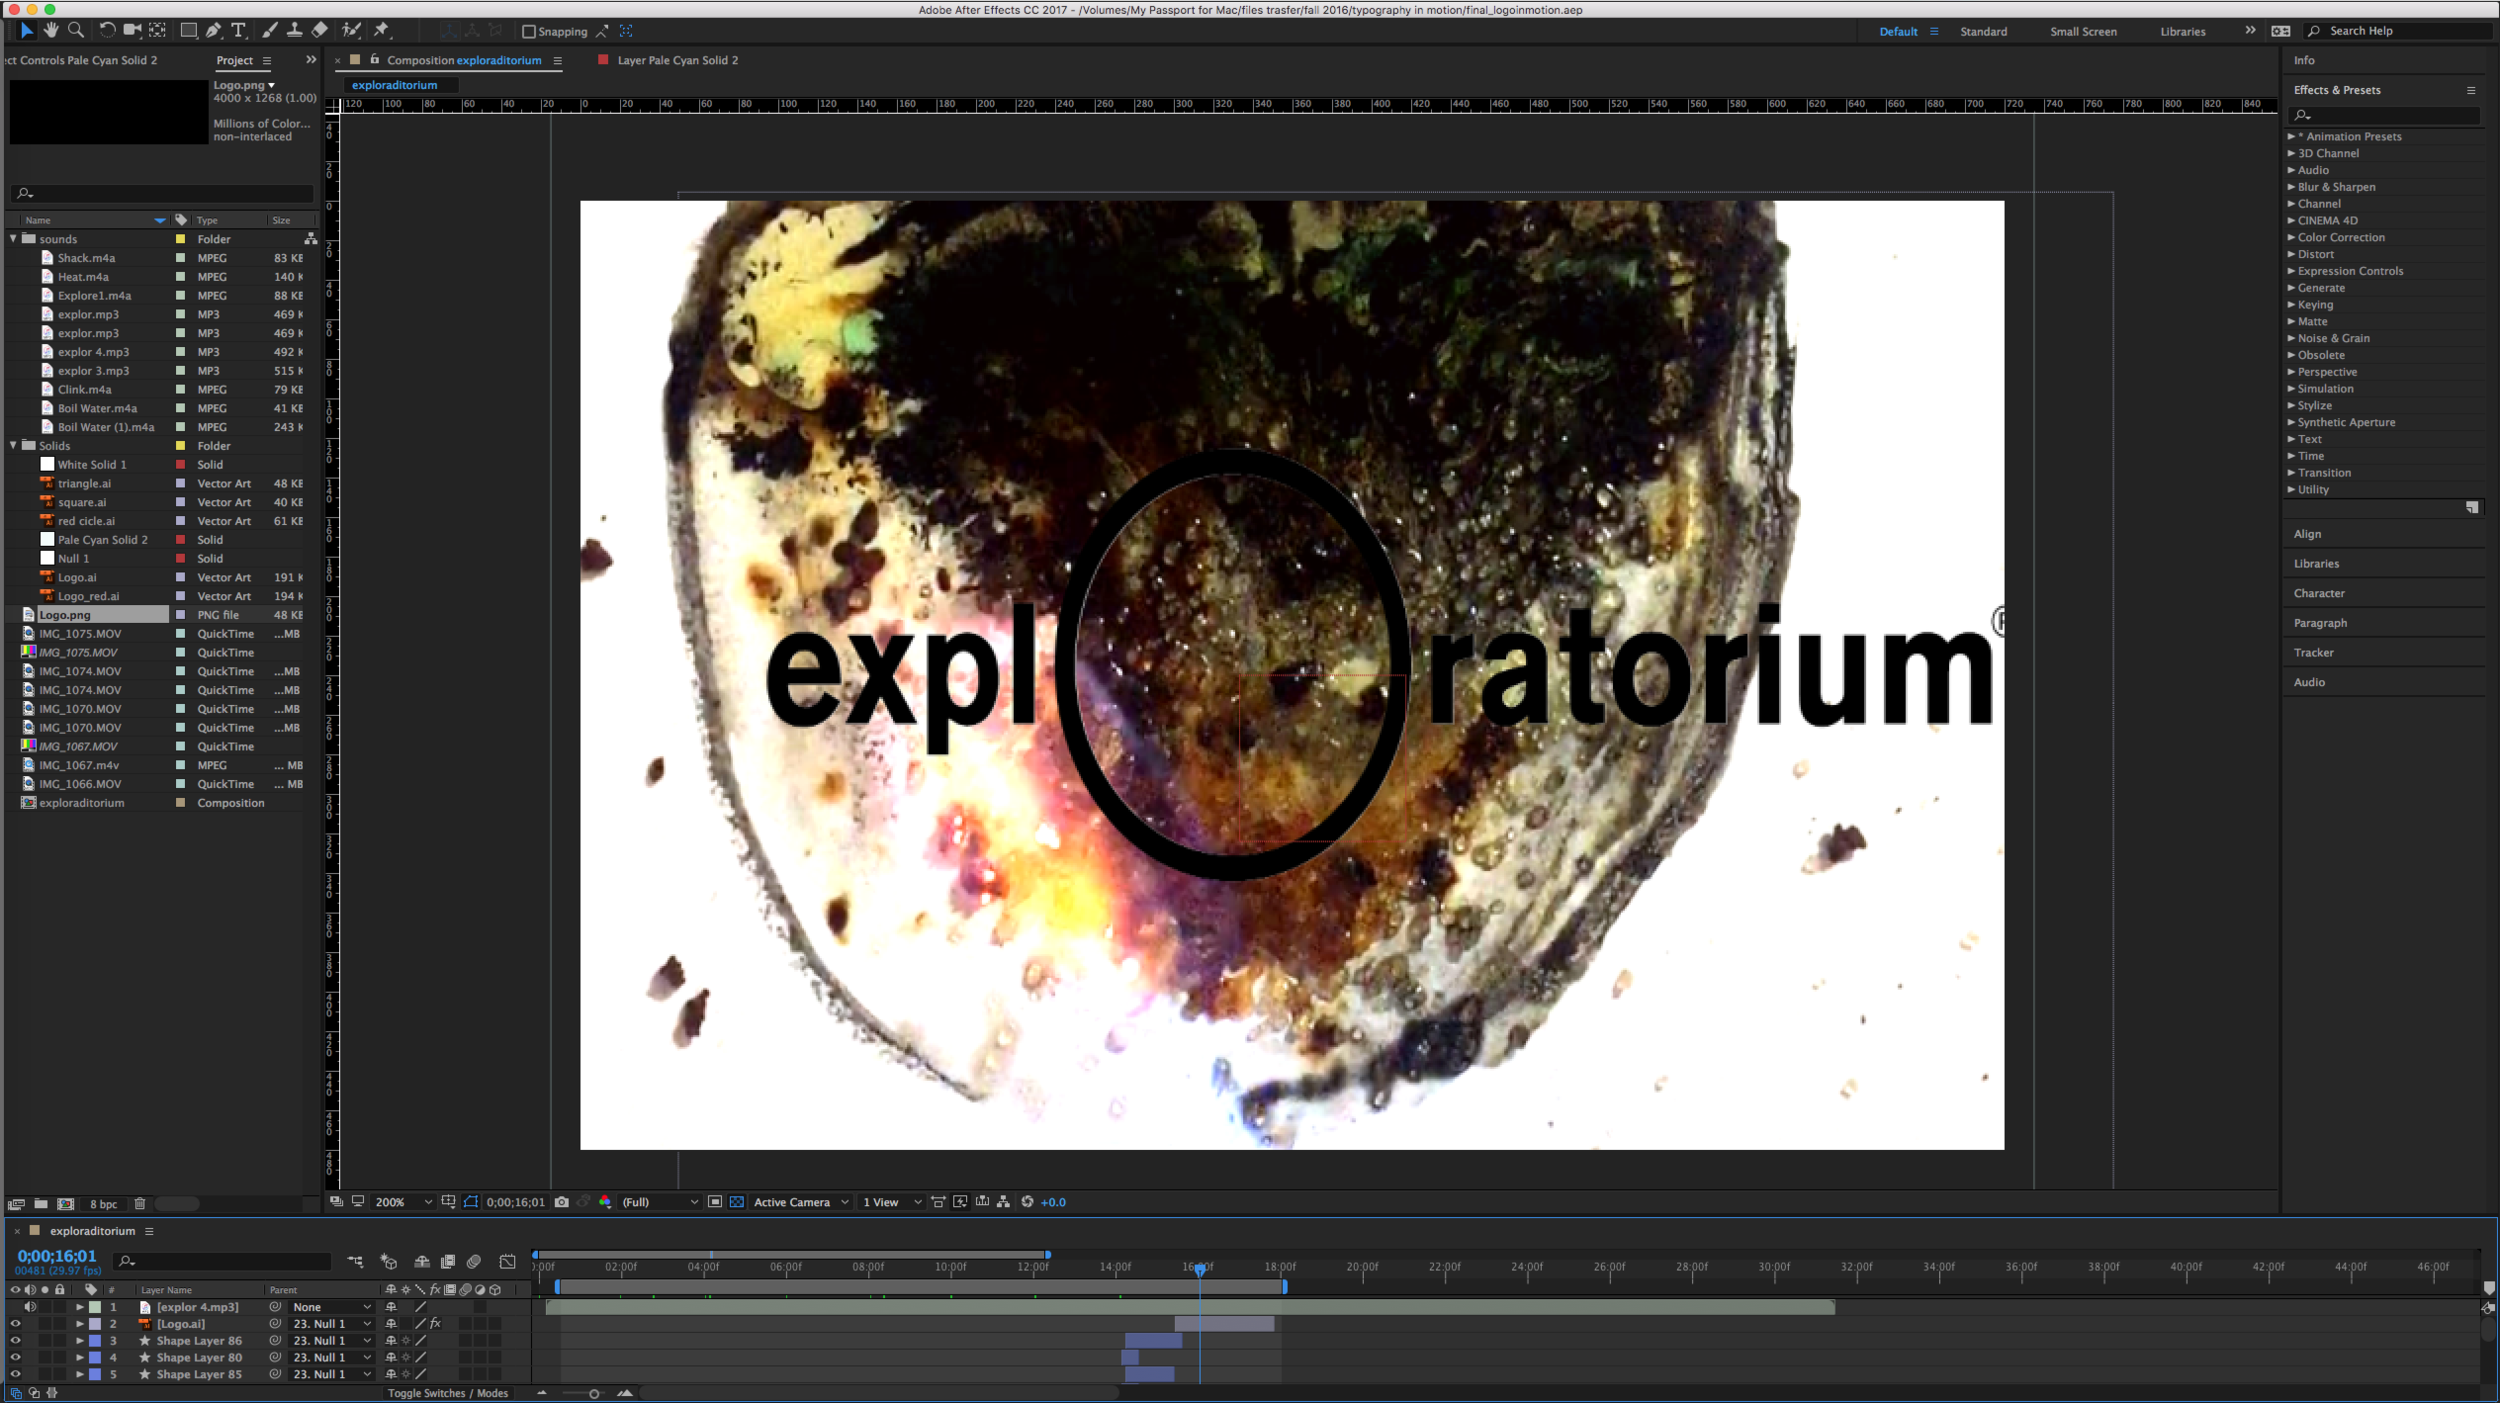2500x1403 pixels.
Task: Select the Roto Brush tool
Action: [351, 30]
